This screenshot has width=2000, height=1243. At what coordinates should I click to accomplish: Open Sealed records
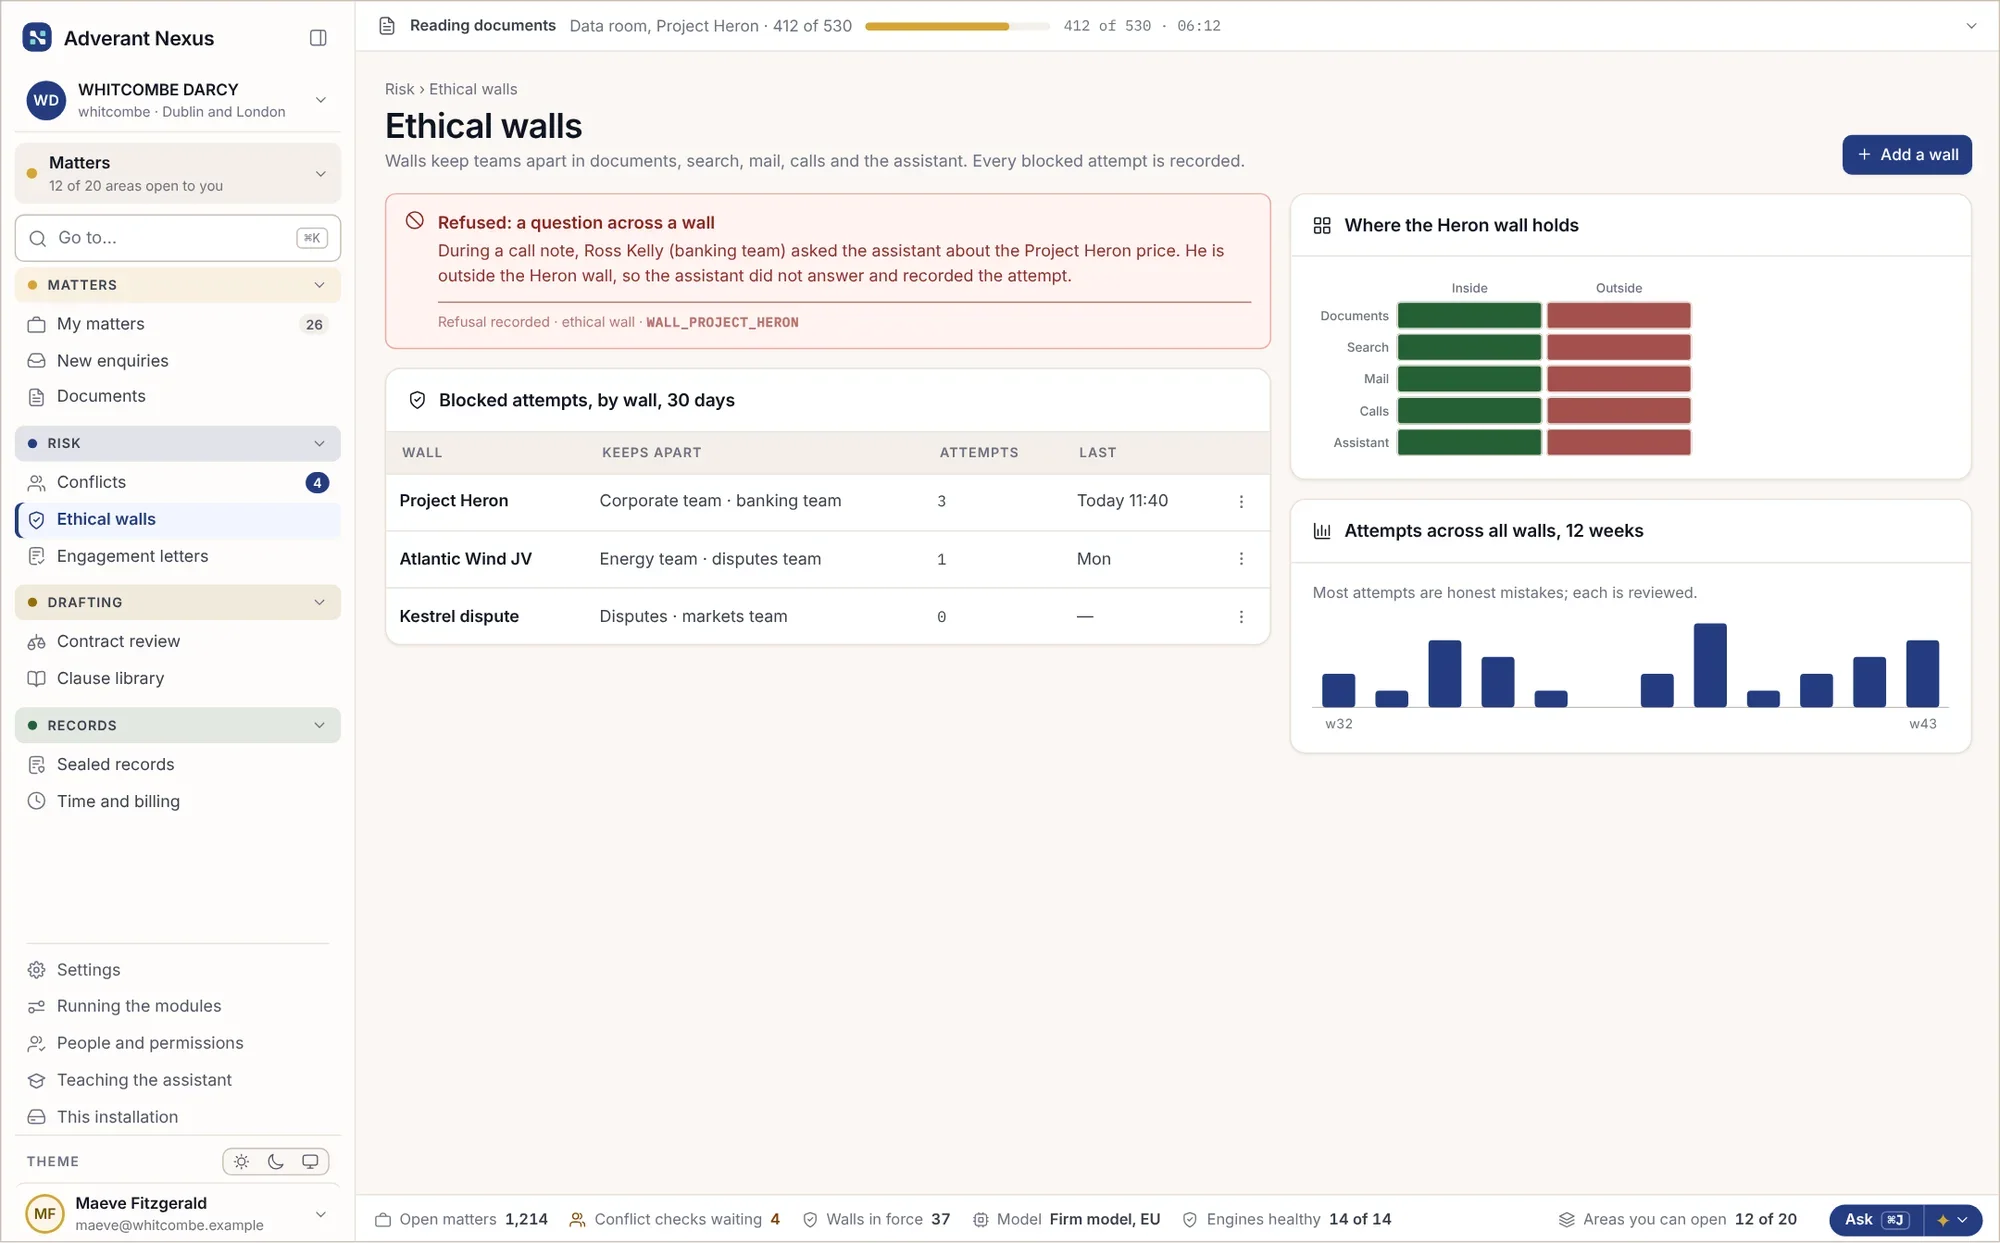(x=178, y=764)
